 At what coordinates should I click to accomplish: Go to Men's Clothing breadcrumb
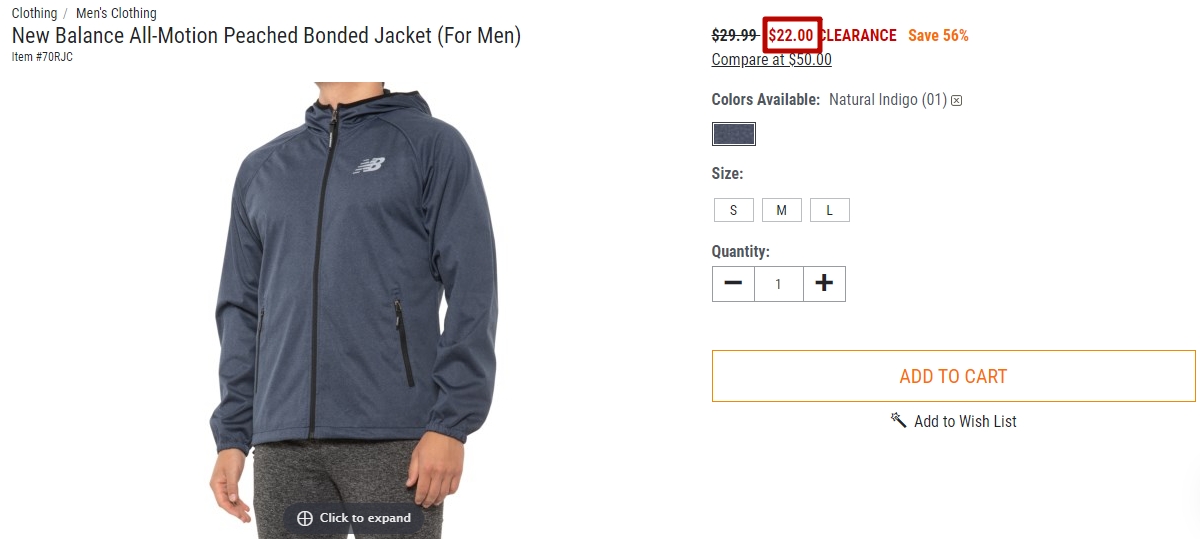point(116,13)
